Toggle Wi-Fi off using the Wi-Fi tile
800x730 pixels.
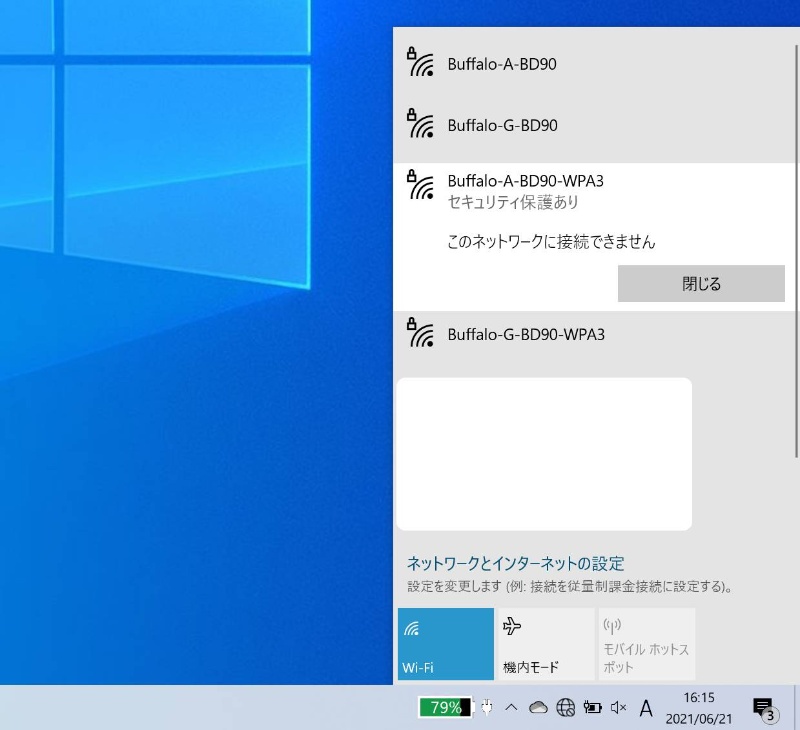[445, 643]
